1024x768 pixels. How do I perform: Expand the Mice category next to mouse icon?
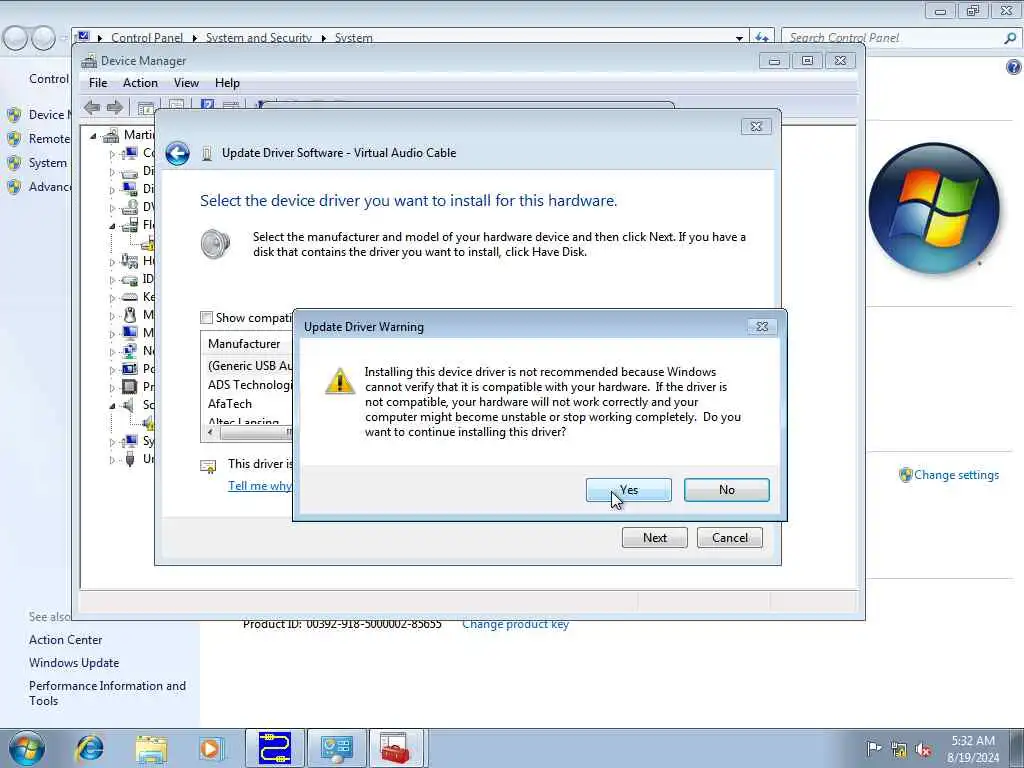coord(112,315)
